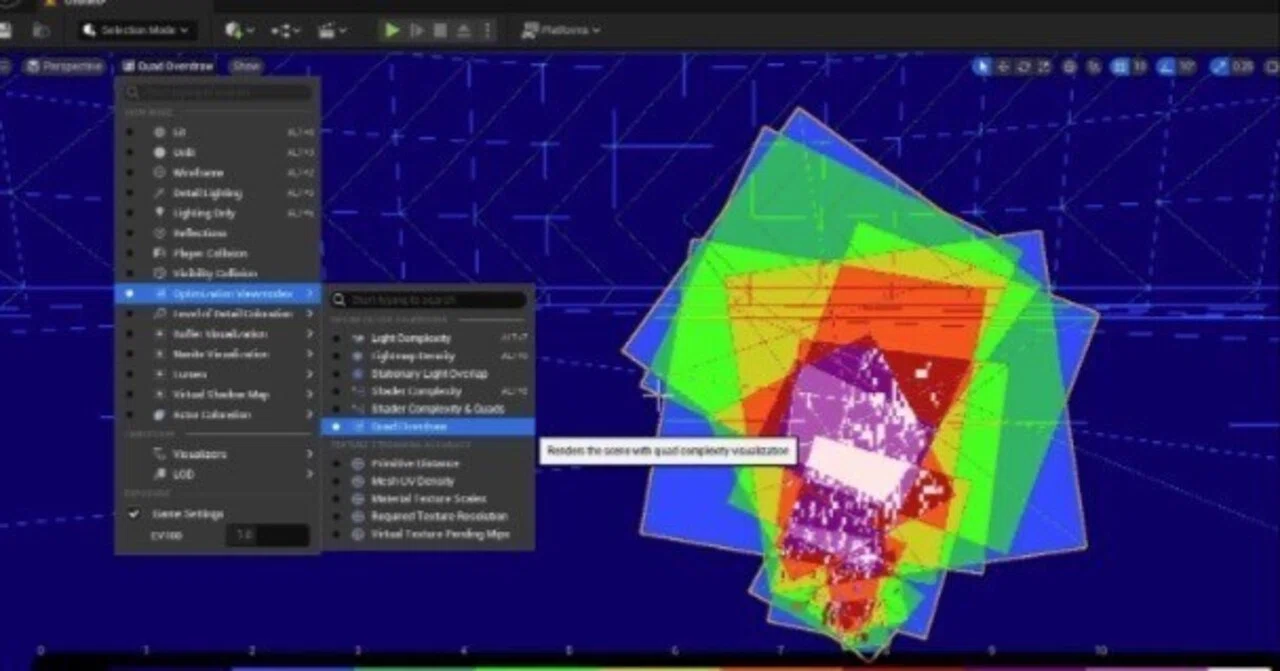This screenshot has height=671, width=1280.
Task: Click the Show viewport button
Action: pyautogui.click(x=245, y=66)
